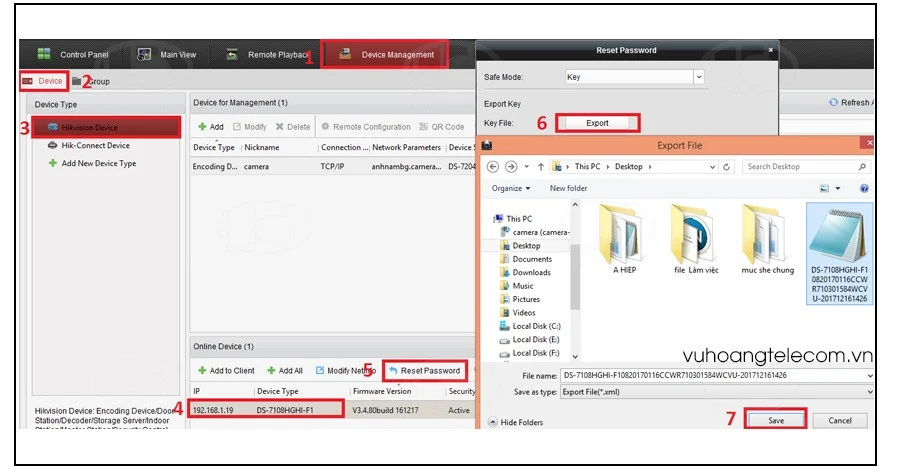The height and width of the screenshot is (474, 900).
Task: Click Delete in device toolbar
Action: (x=293, y=127)
